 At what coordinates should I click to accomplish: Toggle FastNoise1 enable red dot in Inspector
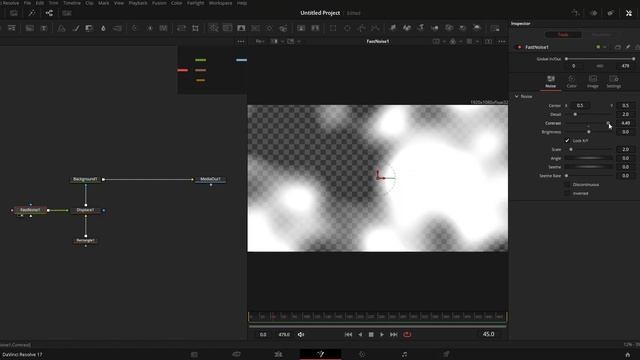click(x=519, y=47)
